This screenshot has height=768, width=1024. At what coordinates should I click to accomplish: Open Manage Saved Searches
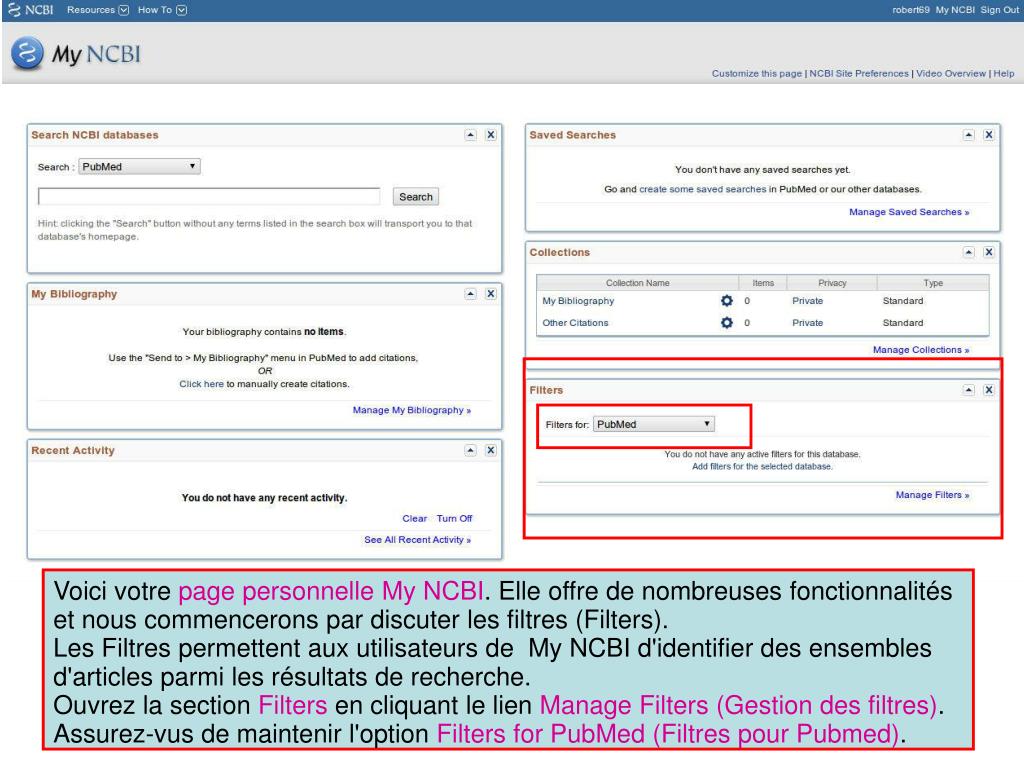coord(908,212)
